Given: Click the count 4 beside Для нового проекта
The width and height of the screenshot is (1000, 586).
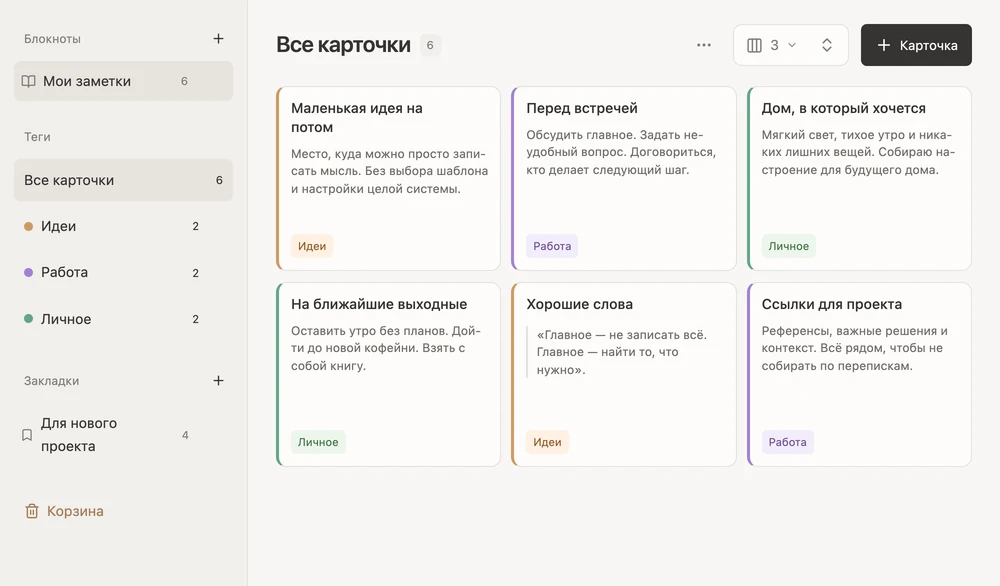Looking at the screenshot, I should [185, 435].
